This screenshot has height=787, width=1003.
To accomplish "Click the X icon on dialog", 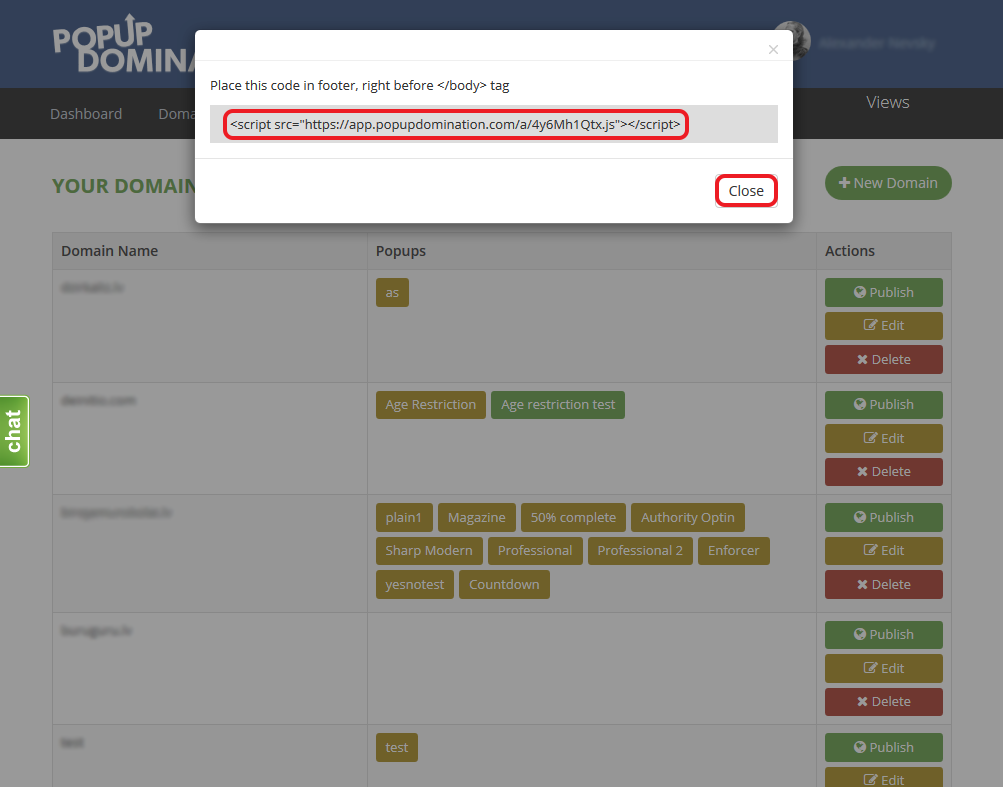I will pos(773,49).
